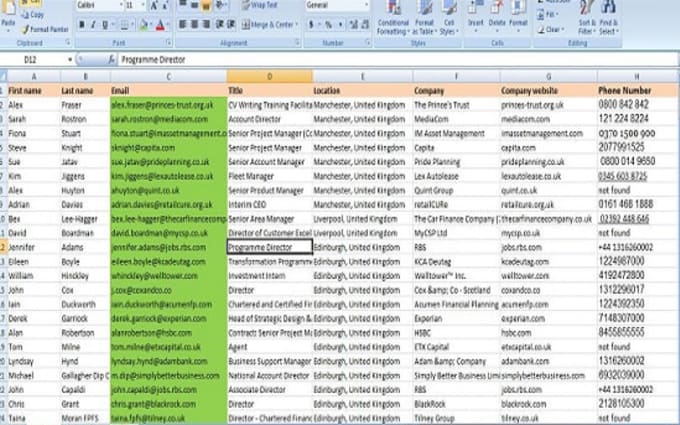Select the blackrock.com website cell
Image resolution: width=680 pixels, height=425 pixels.
tap(548, 404)
